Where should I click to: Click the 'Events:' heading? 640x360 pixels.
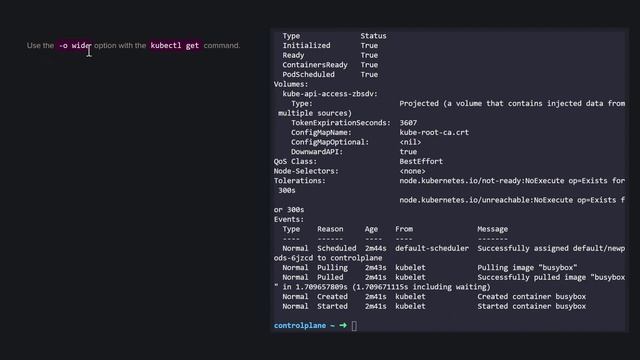(x=289, y=219)
